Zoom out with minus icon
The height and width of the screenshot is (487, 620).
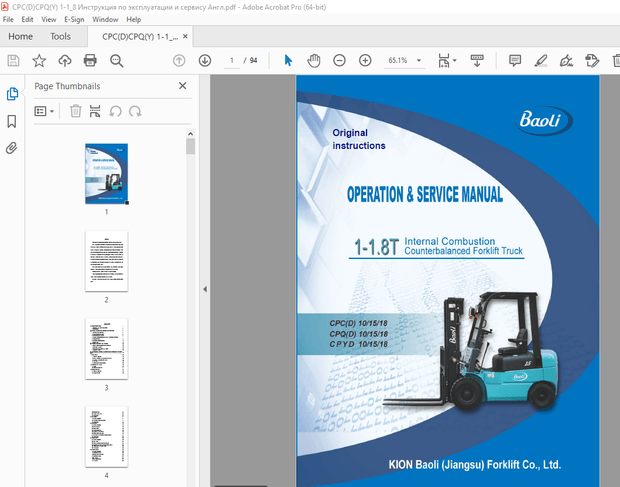coord(339,60)
